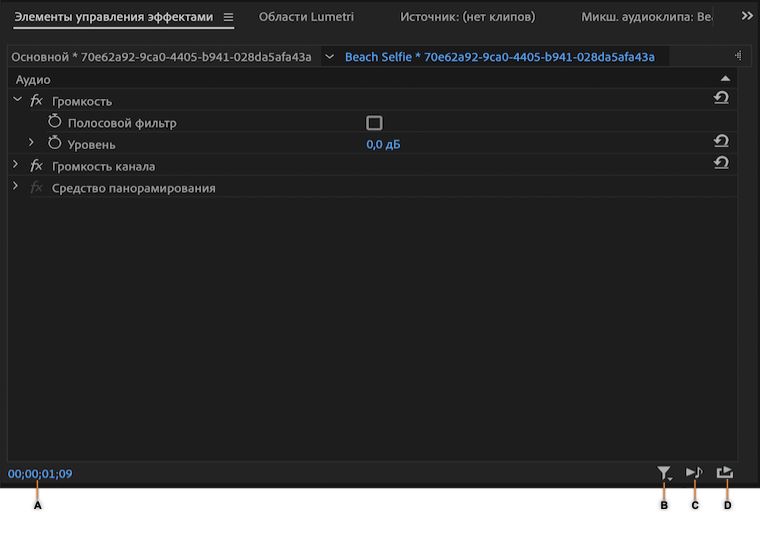Screen dimensions: 760x548
Task: Select the Полосовой фильтр label
Action: (122, 123)
